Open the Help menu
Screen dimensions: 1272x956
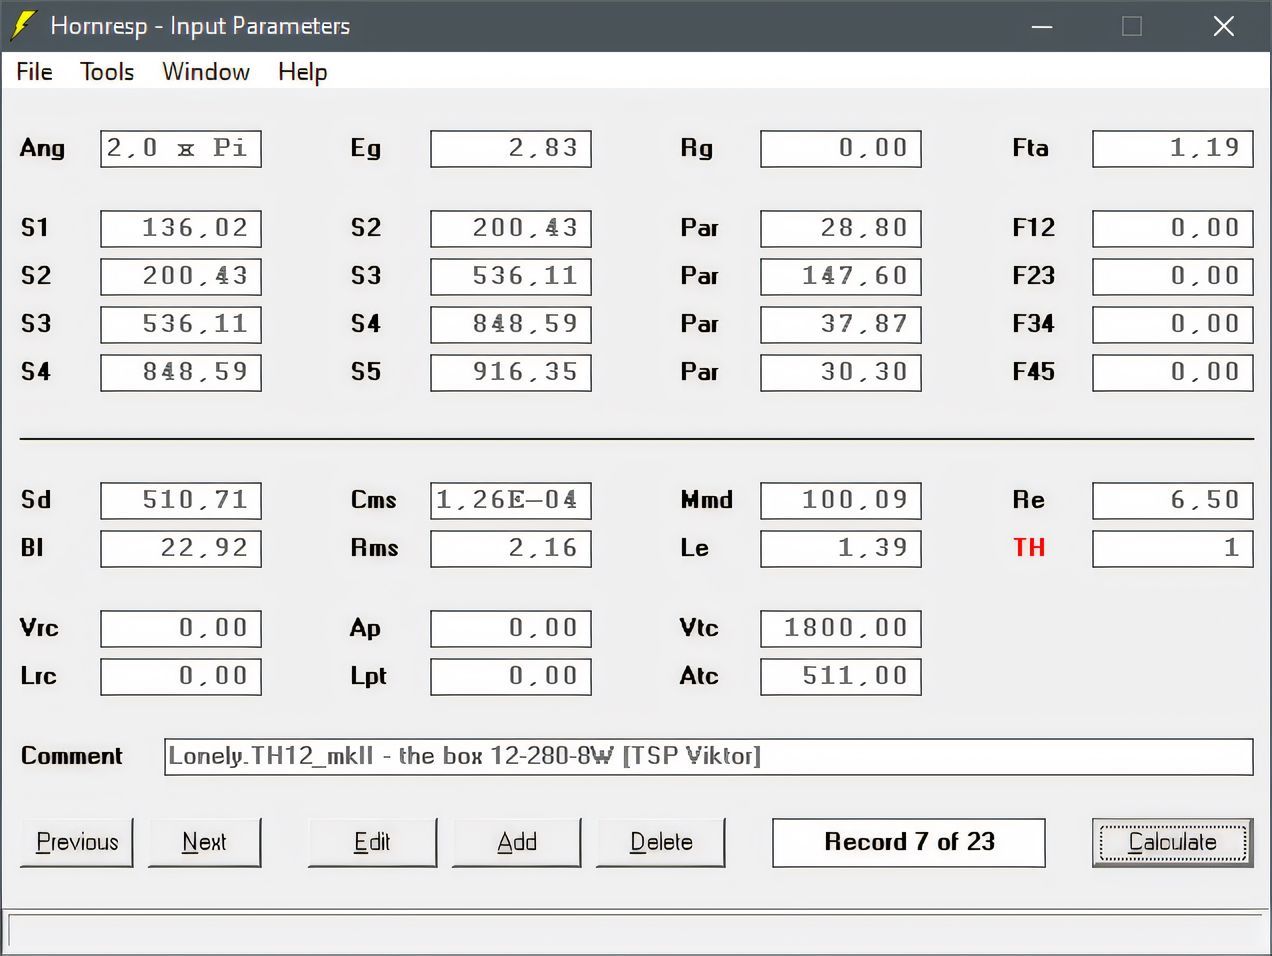(x=302, y=72)
